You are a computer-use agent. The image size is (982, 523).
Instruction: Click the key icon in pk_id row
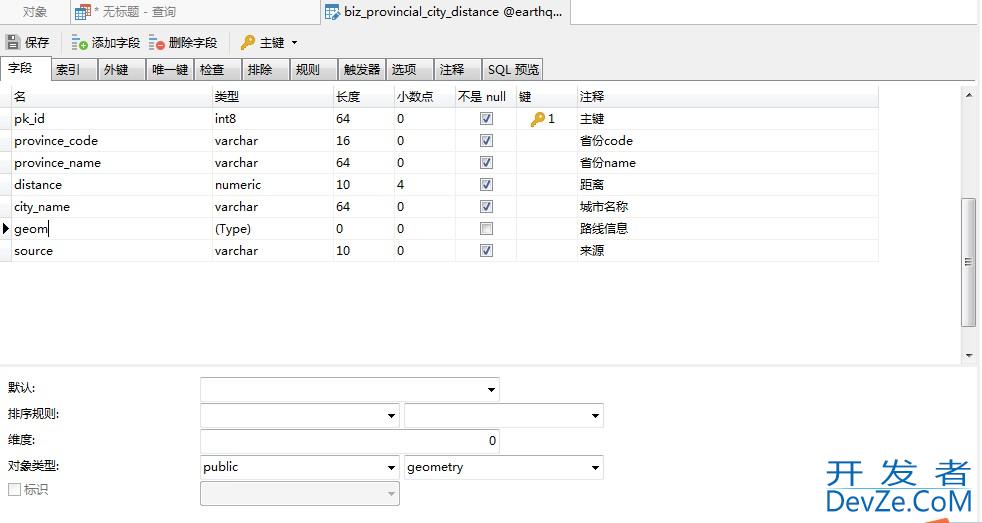(538, 119)
